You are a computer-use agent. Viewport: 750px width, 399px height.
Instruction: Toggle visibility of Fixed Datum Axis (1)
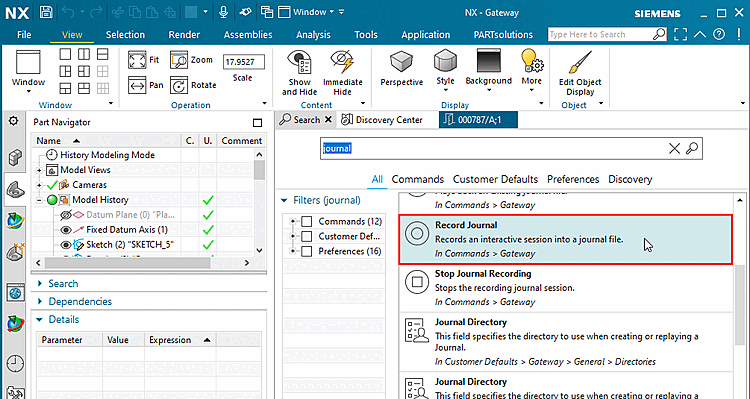pyautogui.click(x=66, y=230)
